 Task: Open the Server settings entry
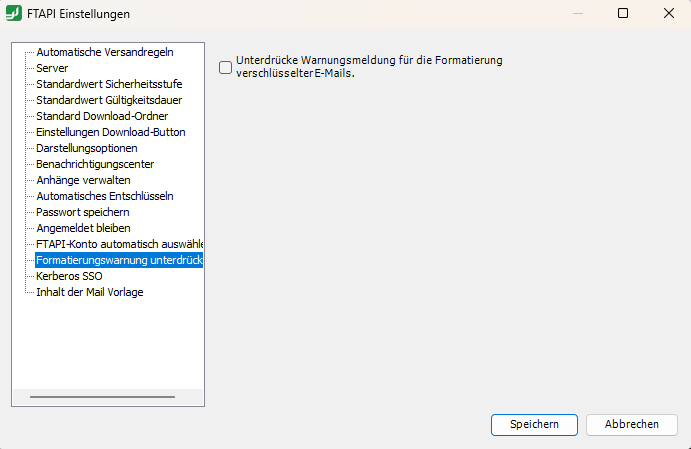[x=52, y=68]
